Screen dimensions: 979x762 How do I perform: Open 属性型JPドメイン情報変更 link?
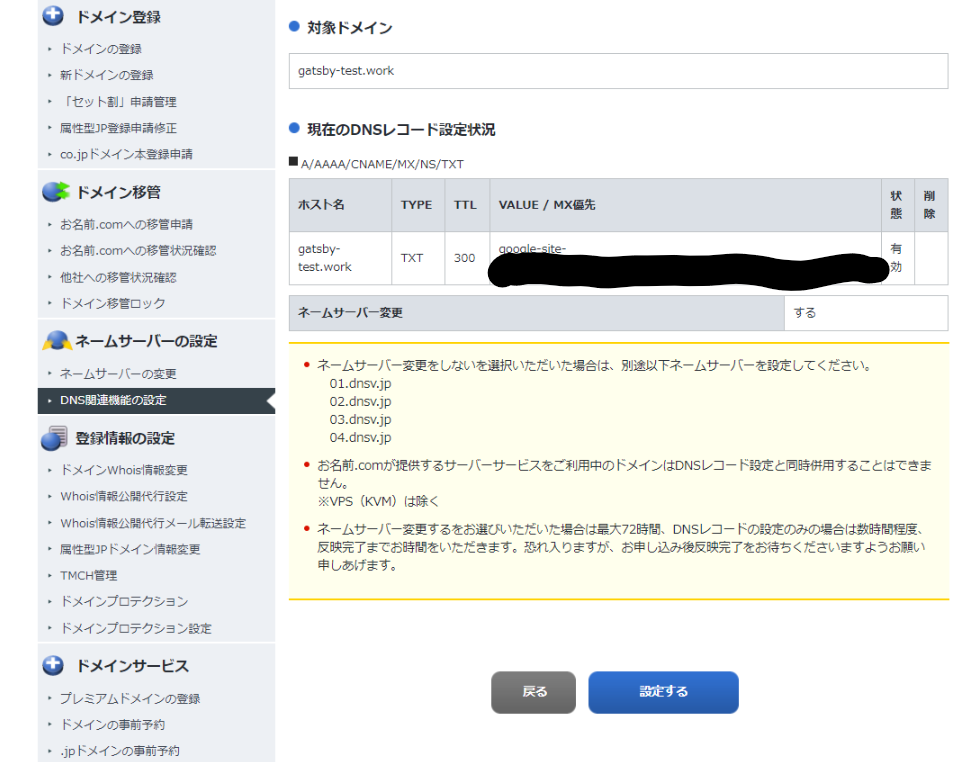pyautogui.click(x=130, y=549)
